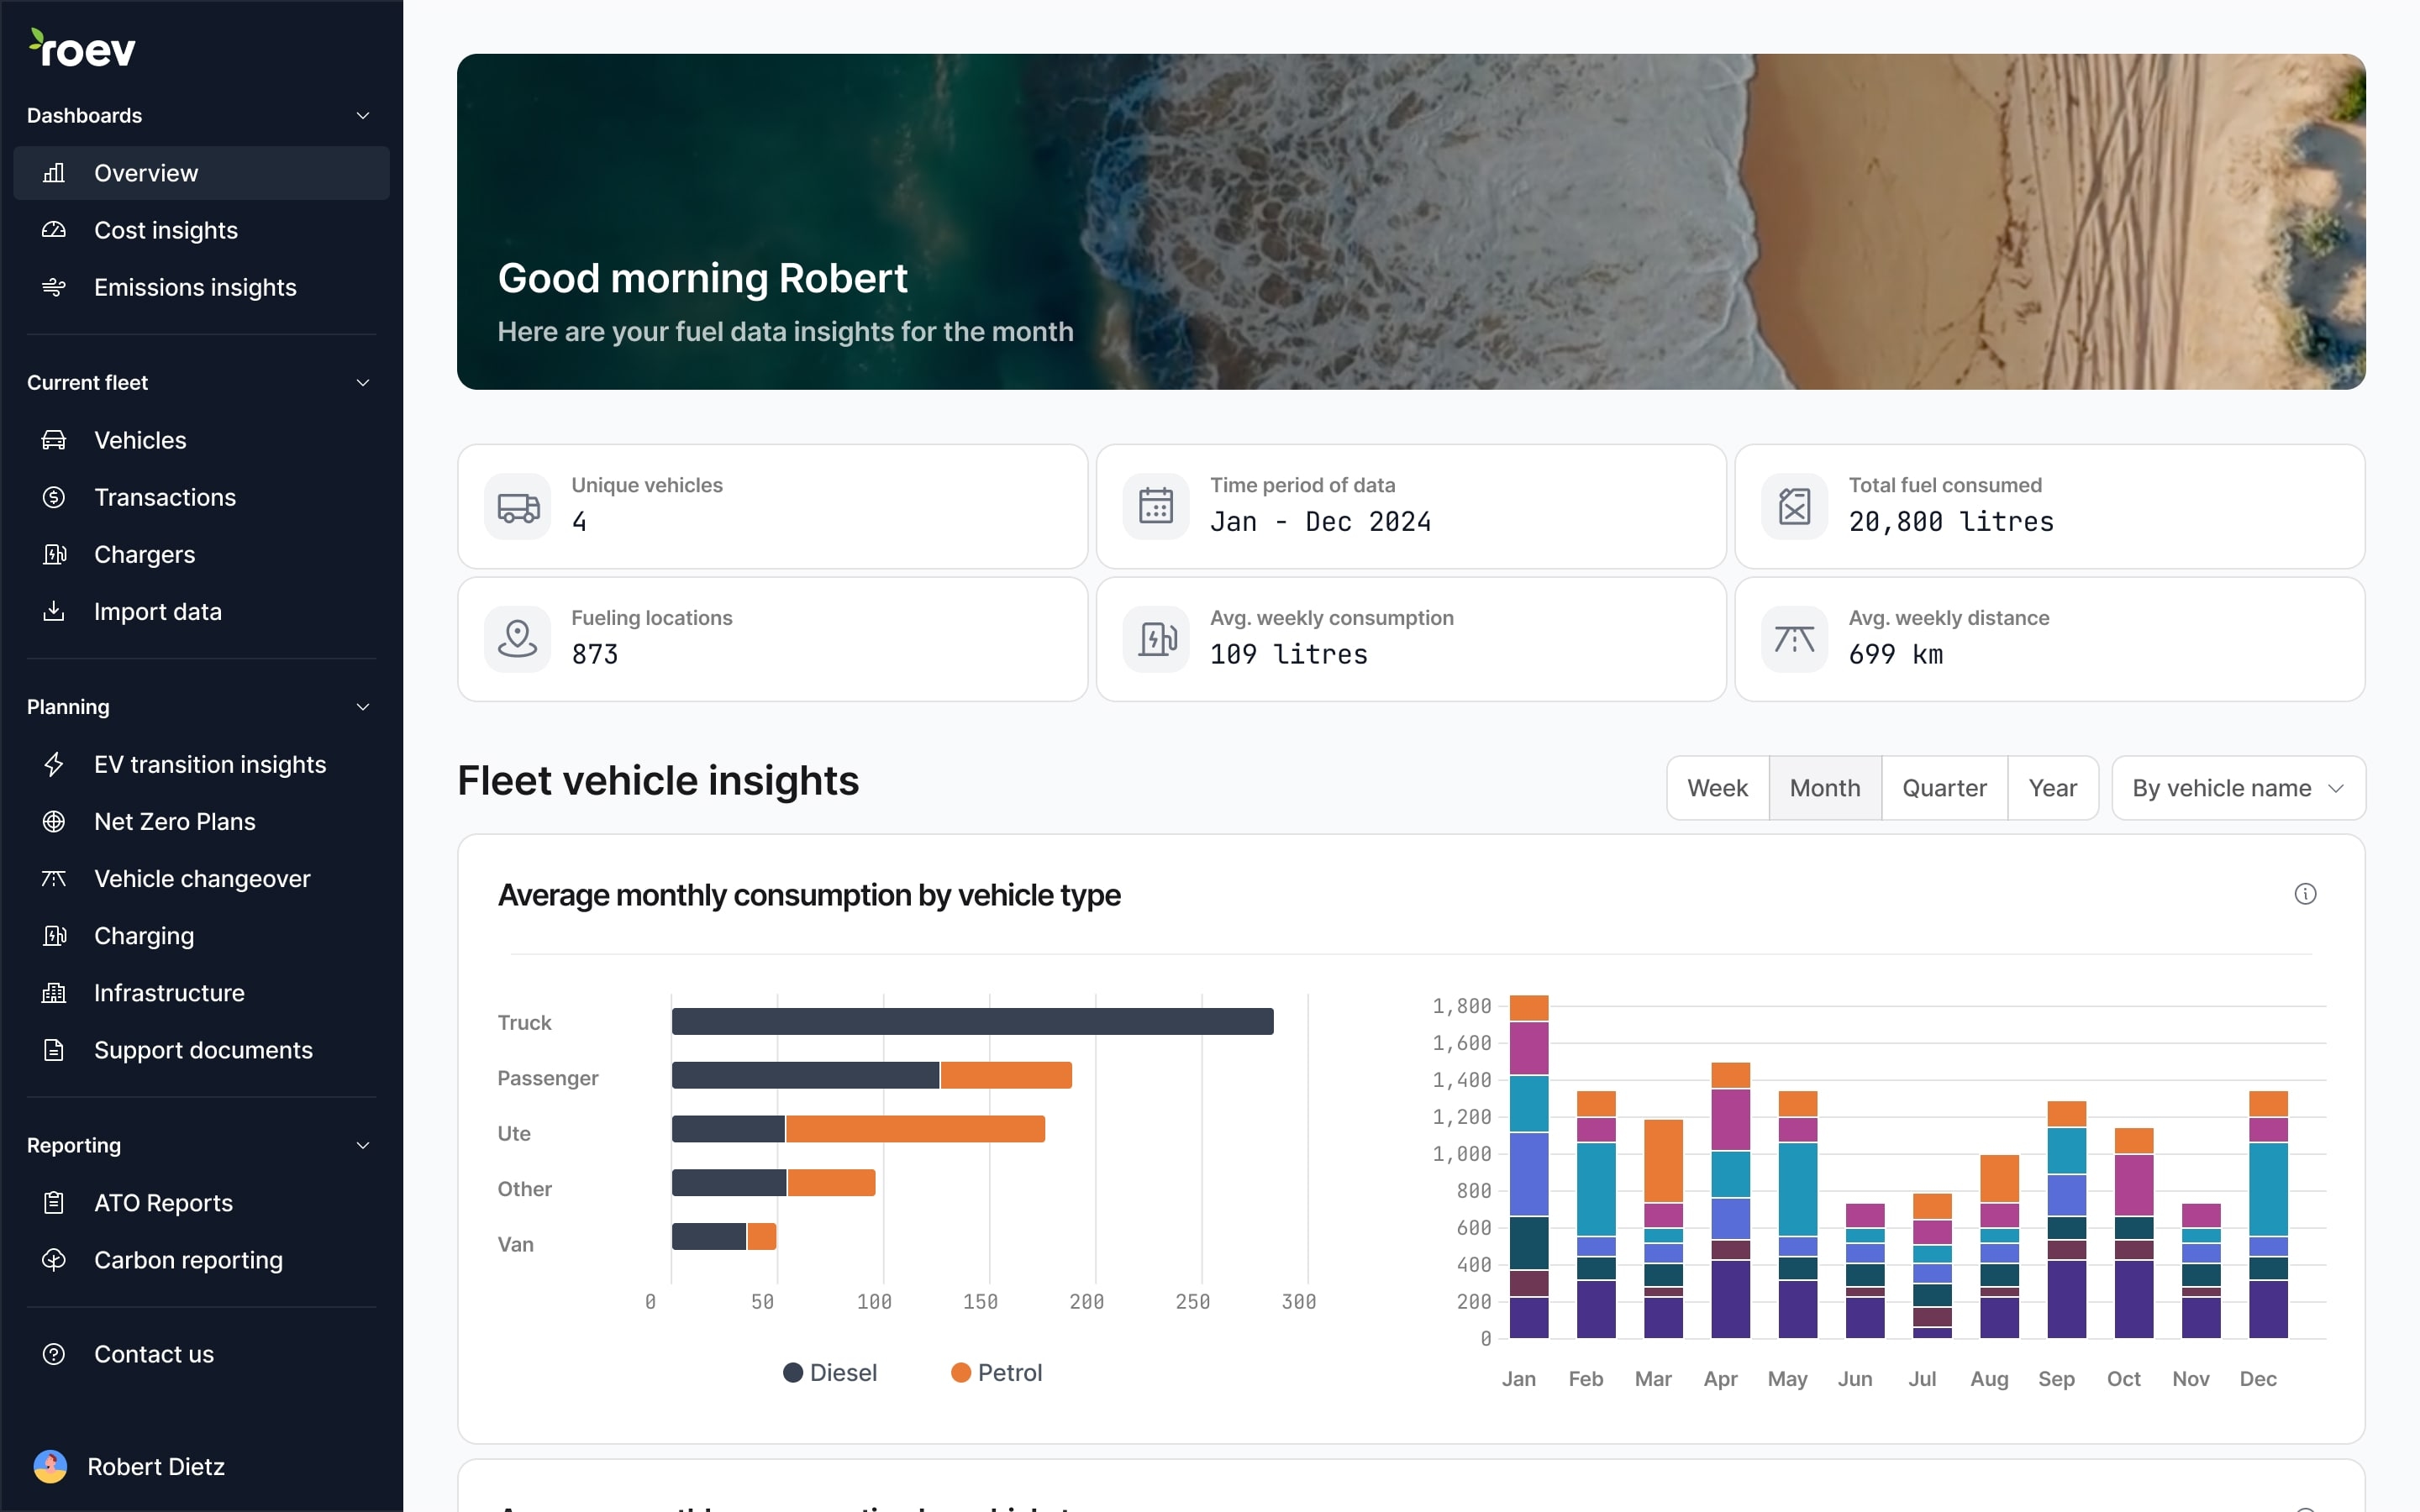Click the info icon on the chart
2420x1512 pixels.
2305,894
